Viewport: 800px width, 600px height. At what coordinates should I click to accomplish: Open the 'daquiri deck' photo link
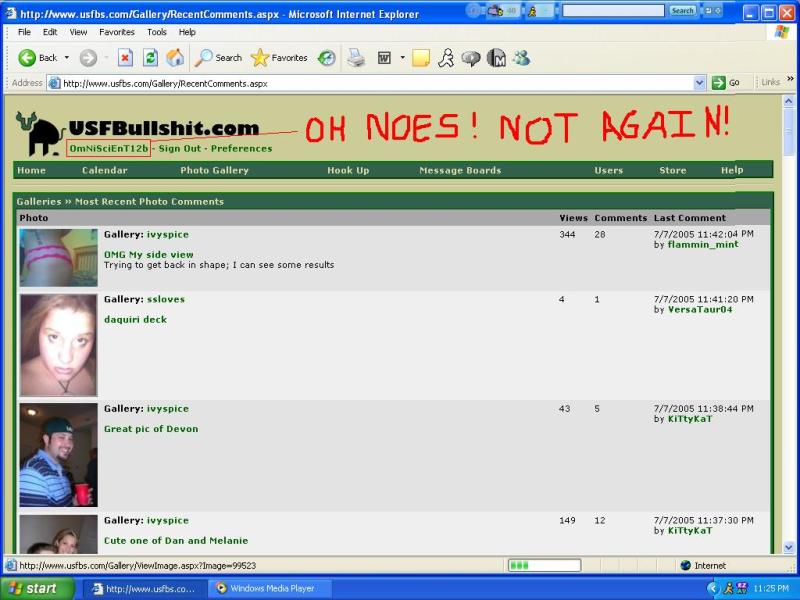[x=135, y=320]
